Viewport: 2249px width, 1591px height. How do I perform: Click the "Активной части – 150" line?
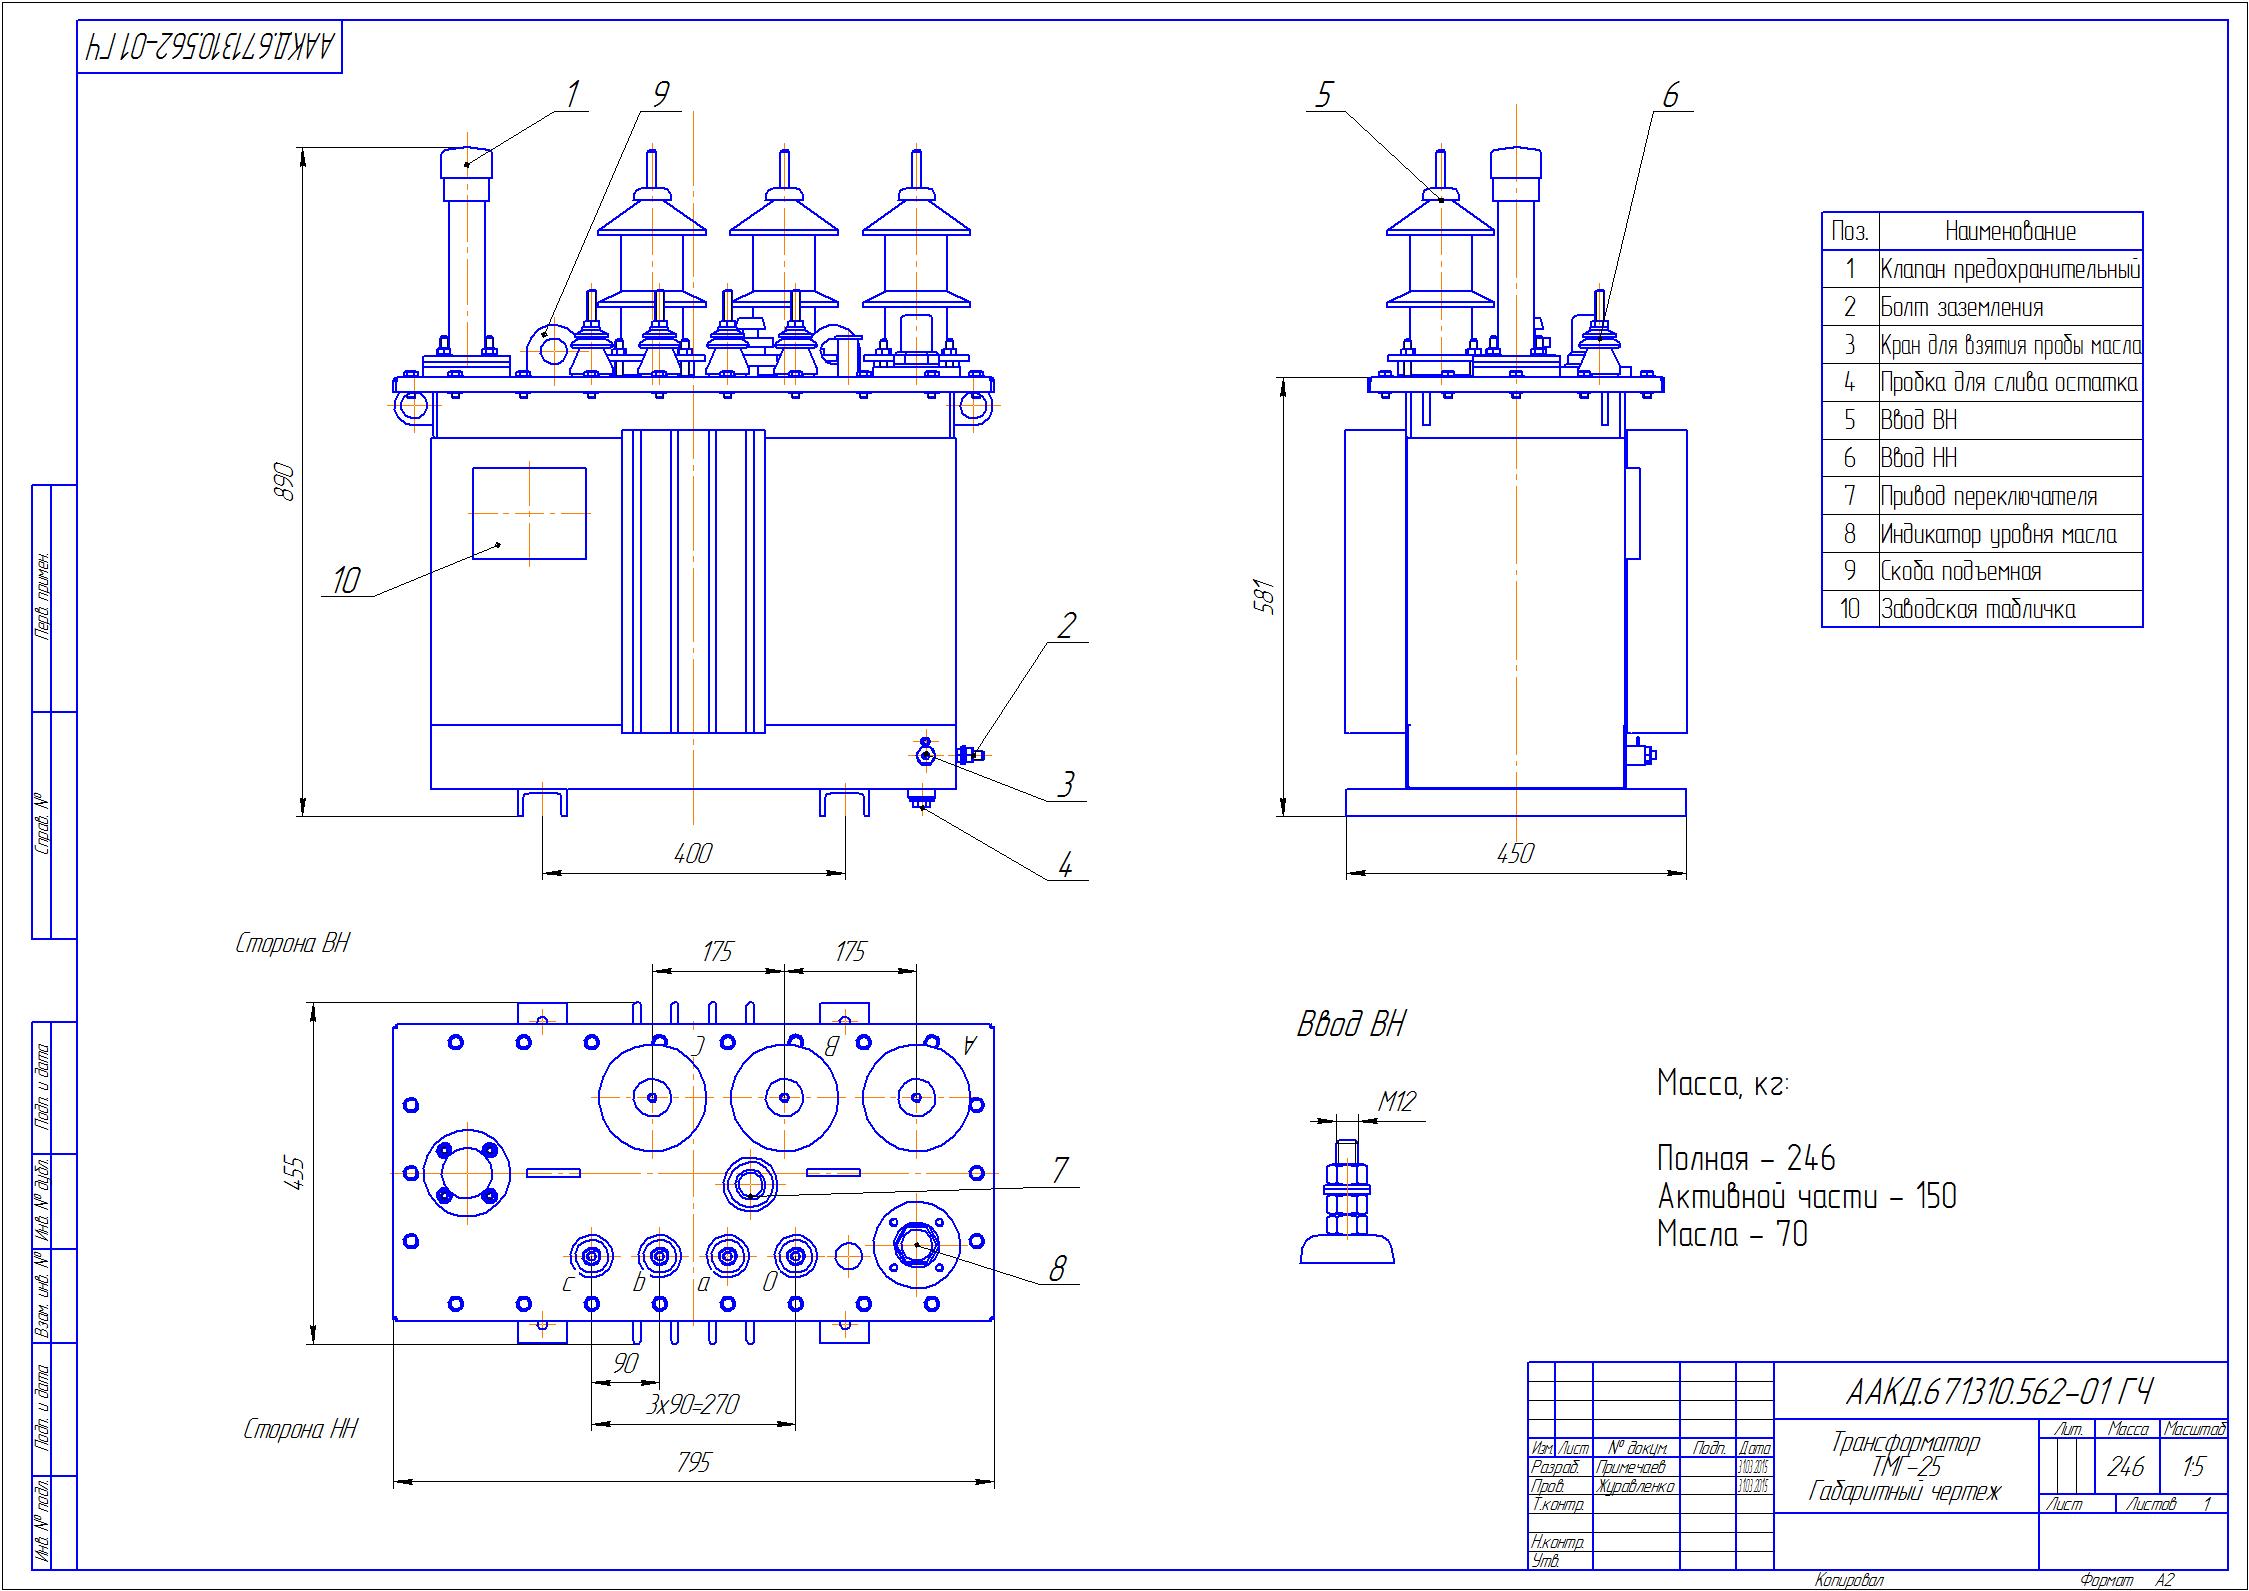pos(1807,1197)
